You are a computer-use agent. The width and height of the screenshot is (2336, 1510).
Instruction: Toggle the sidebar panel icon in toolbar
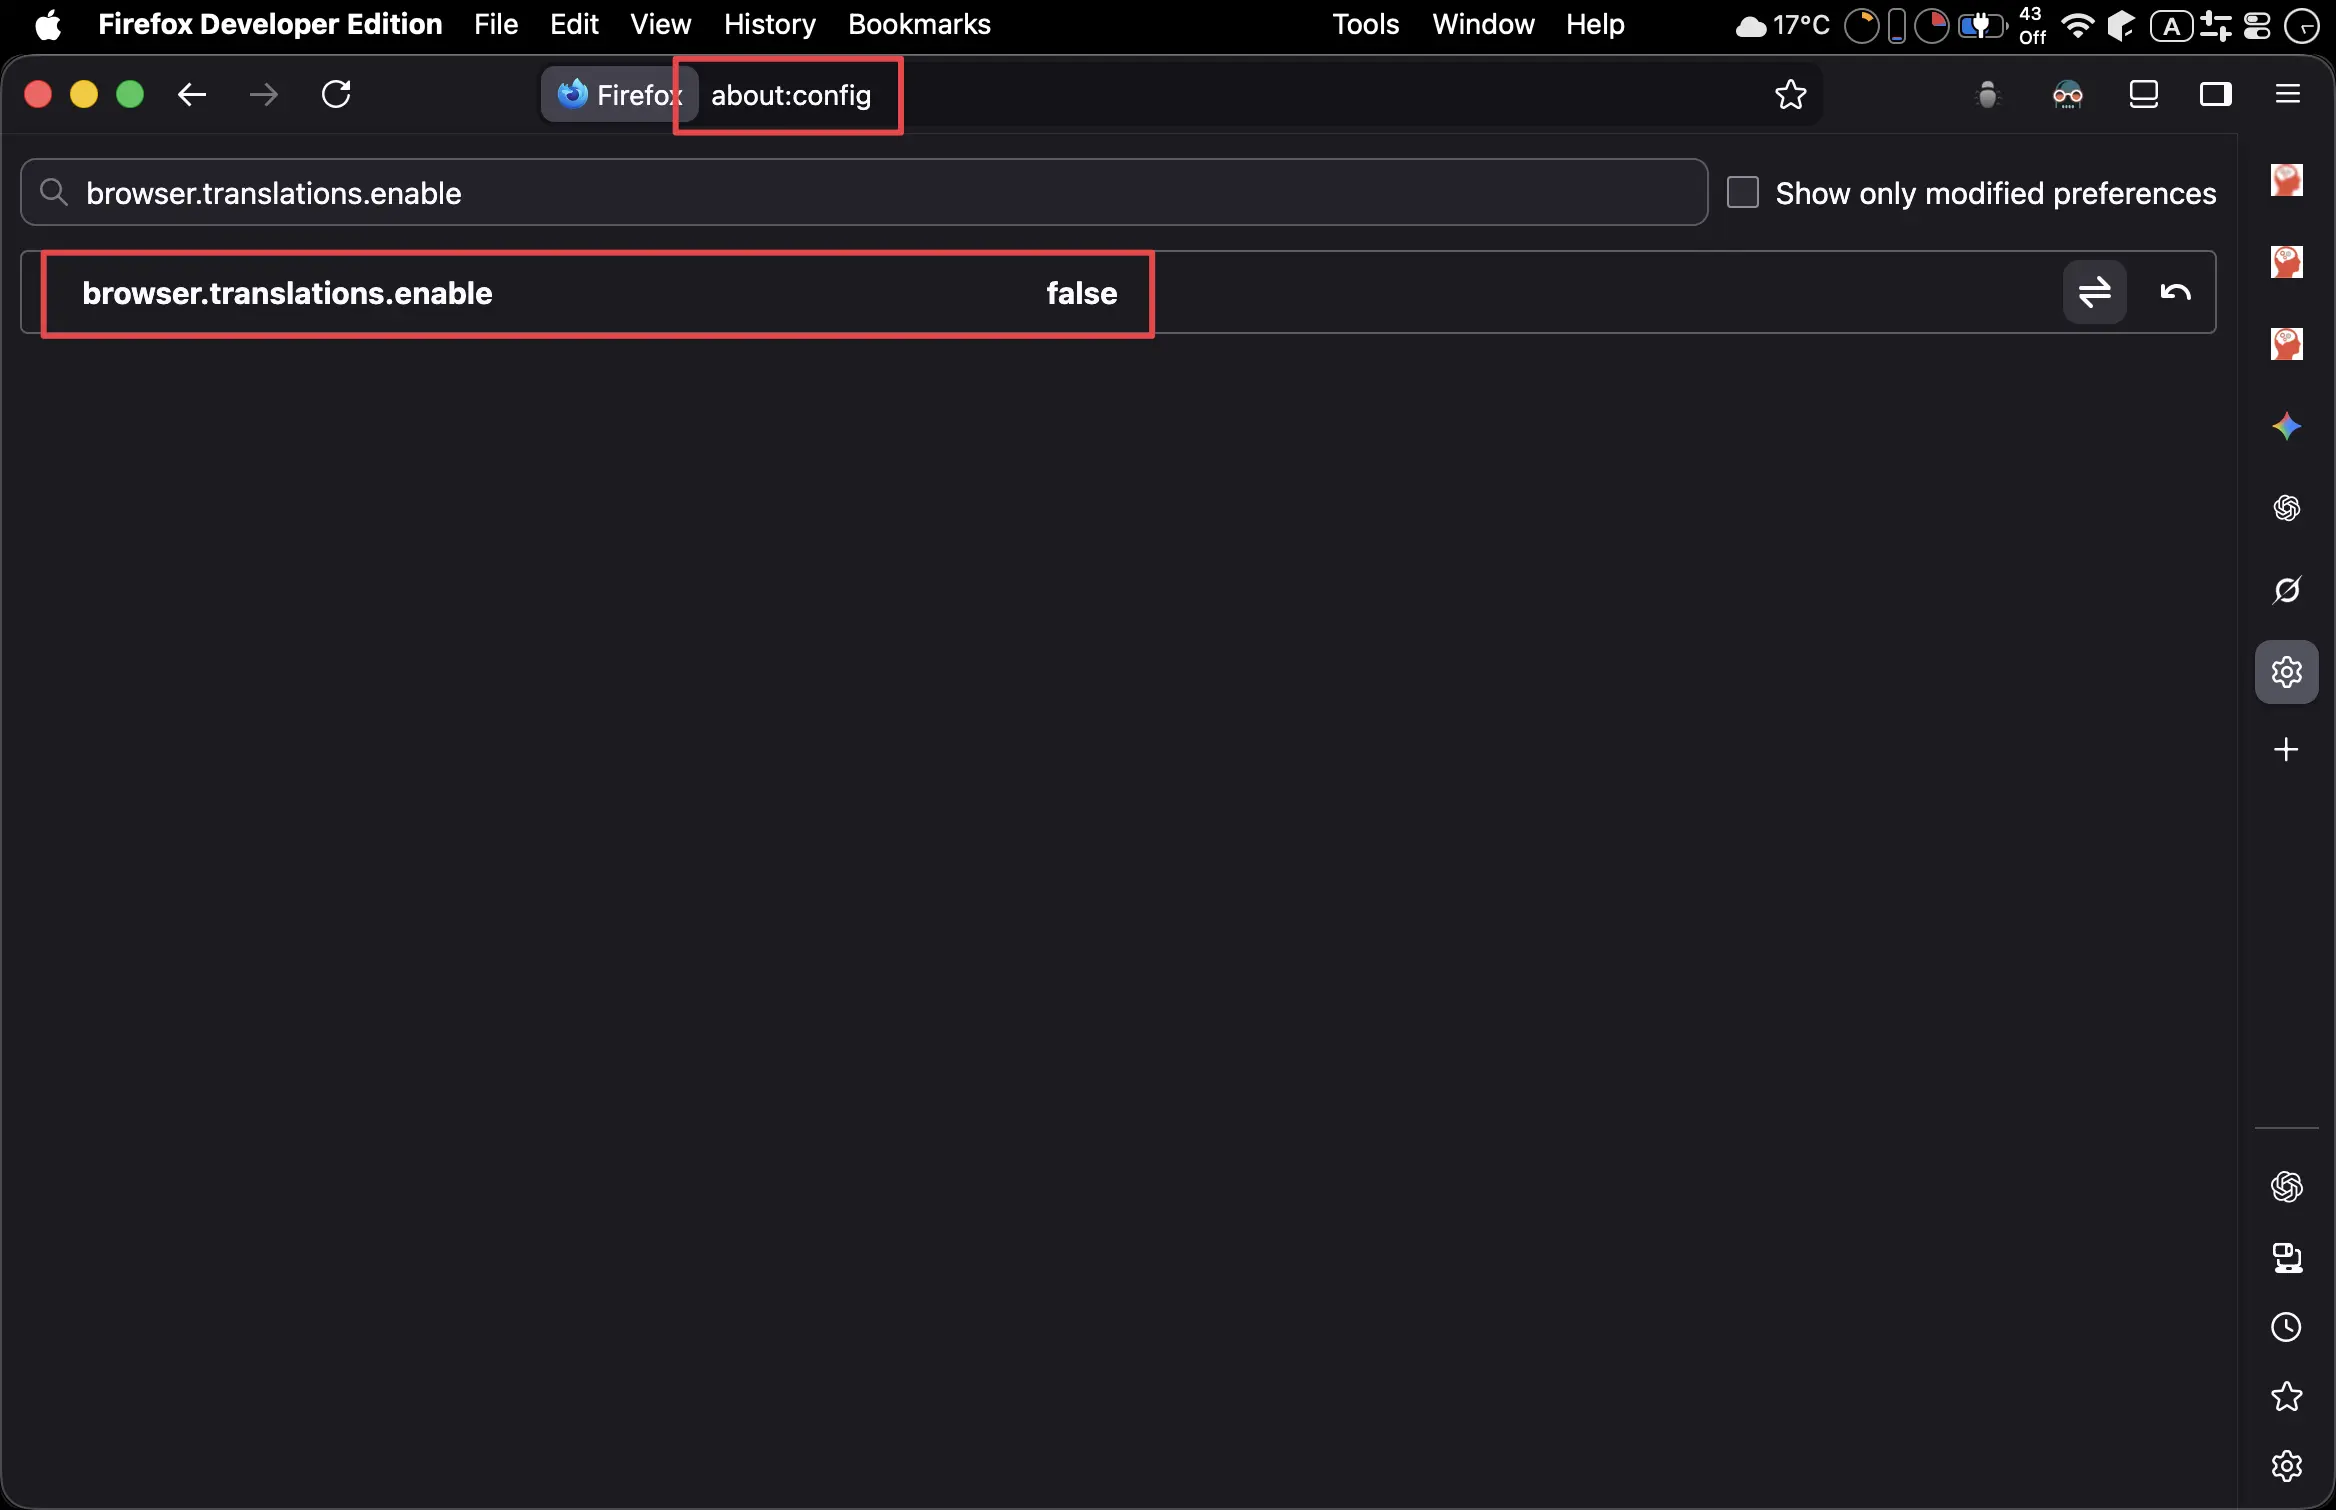2215,95
